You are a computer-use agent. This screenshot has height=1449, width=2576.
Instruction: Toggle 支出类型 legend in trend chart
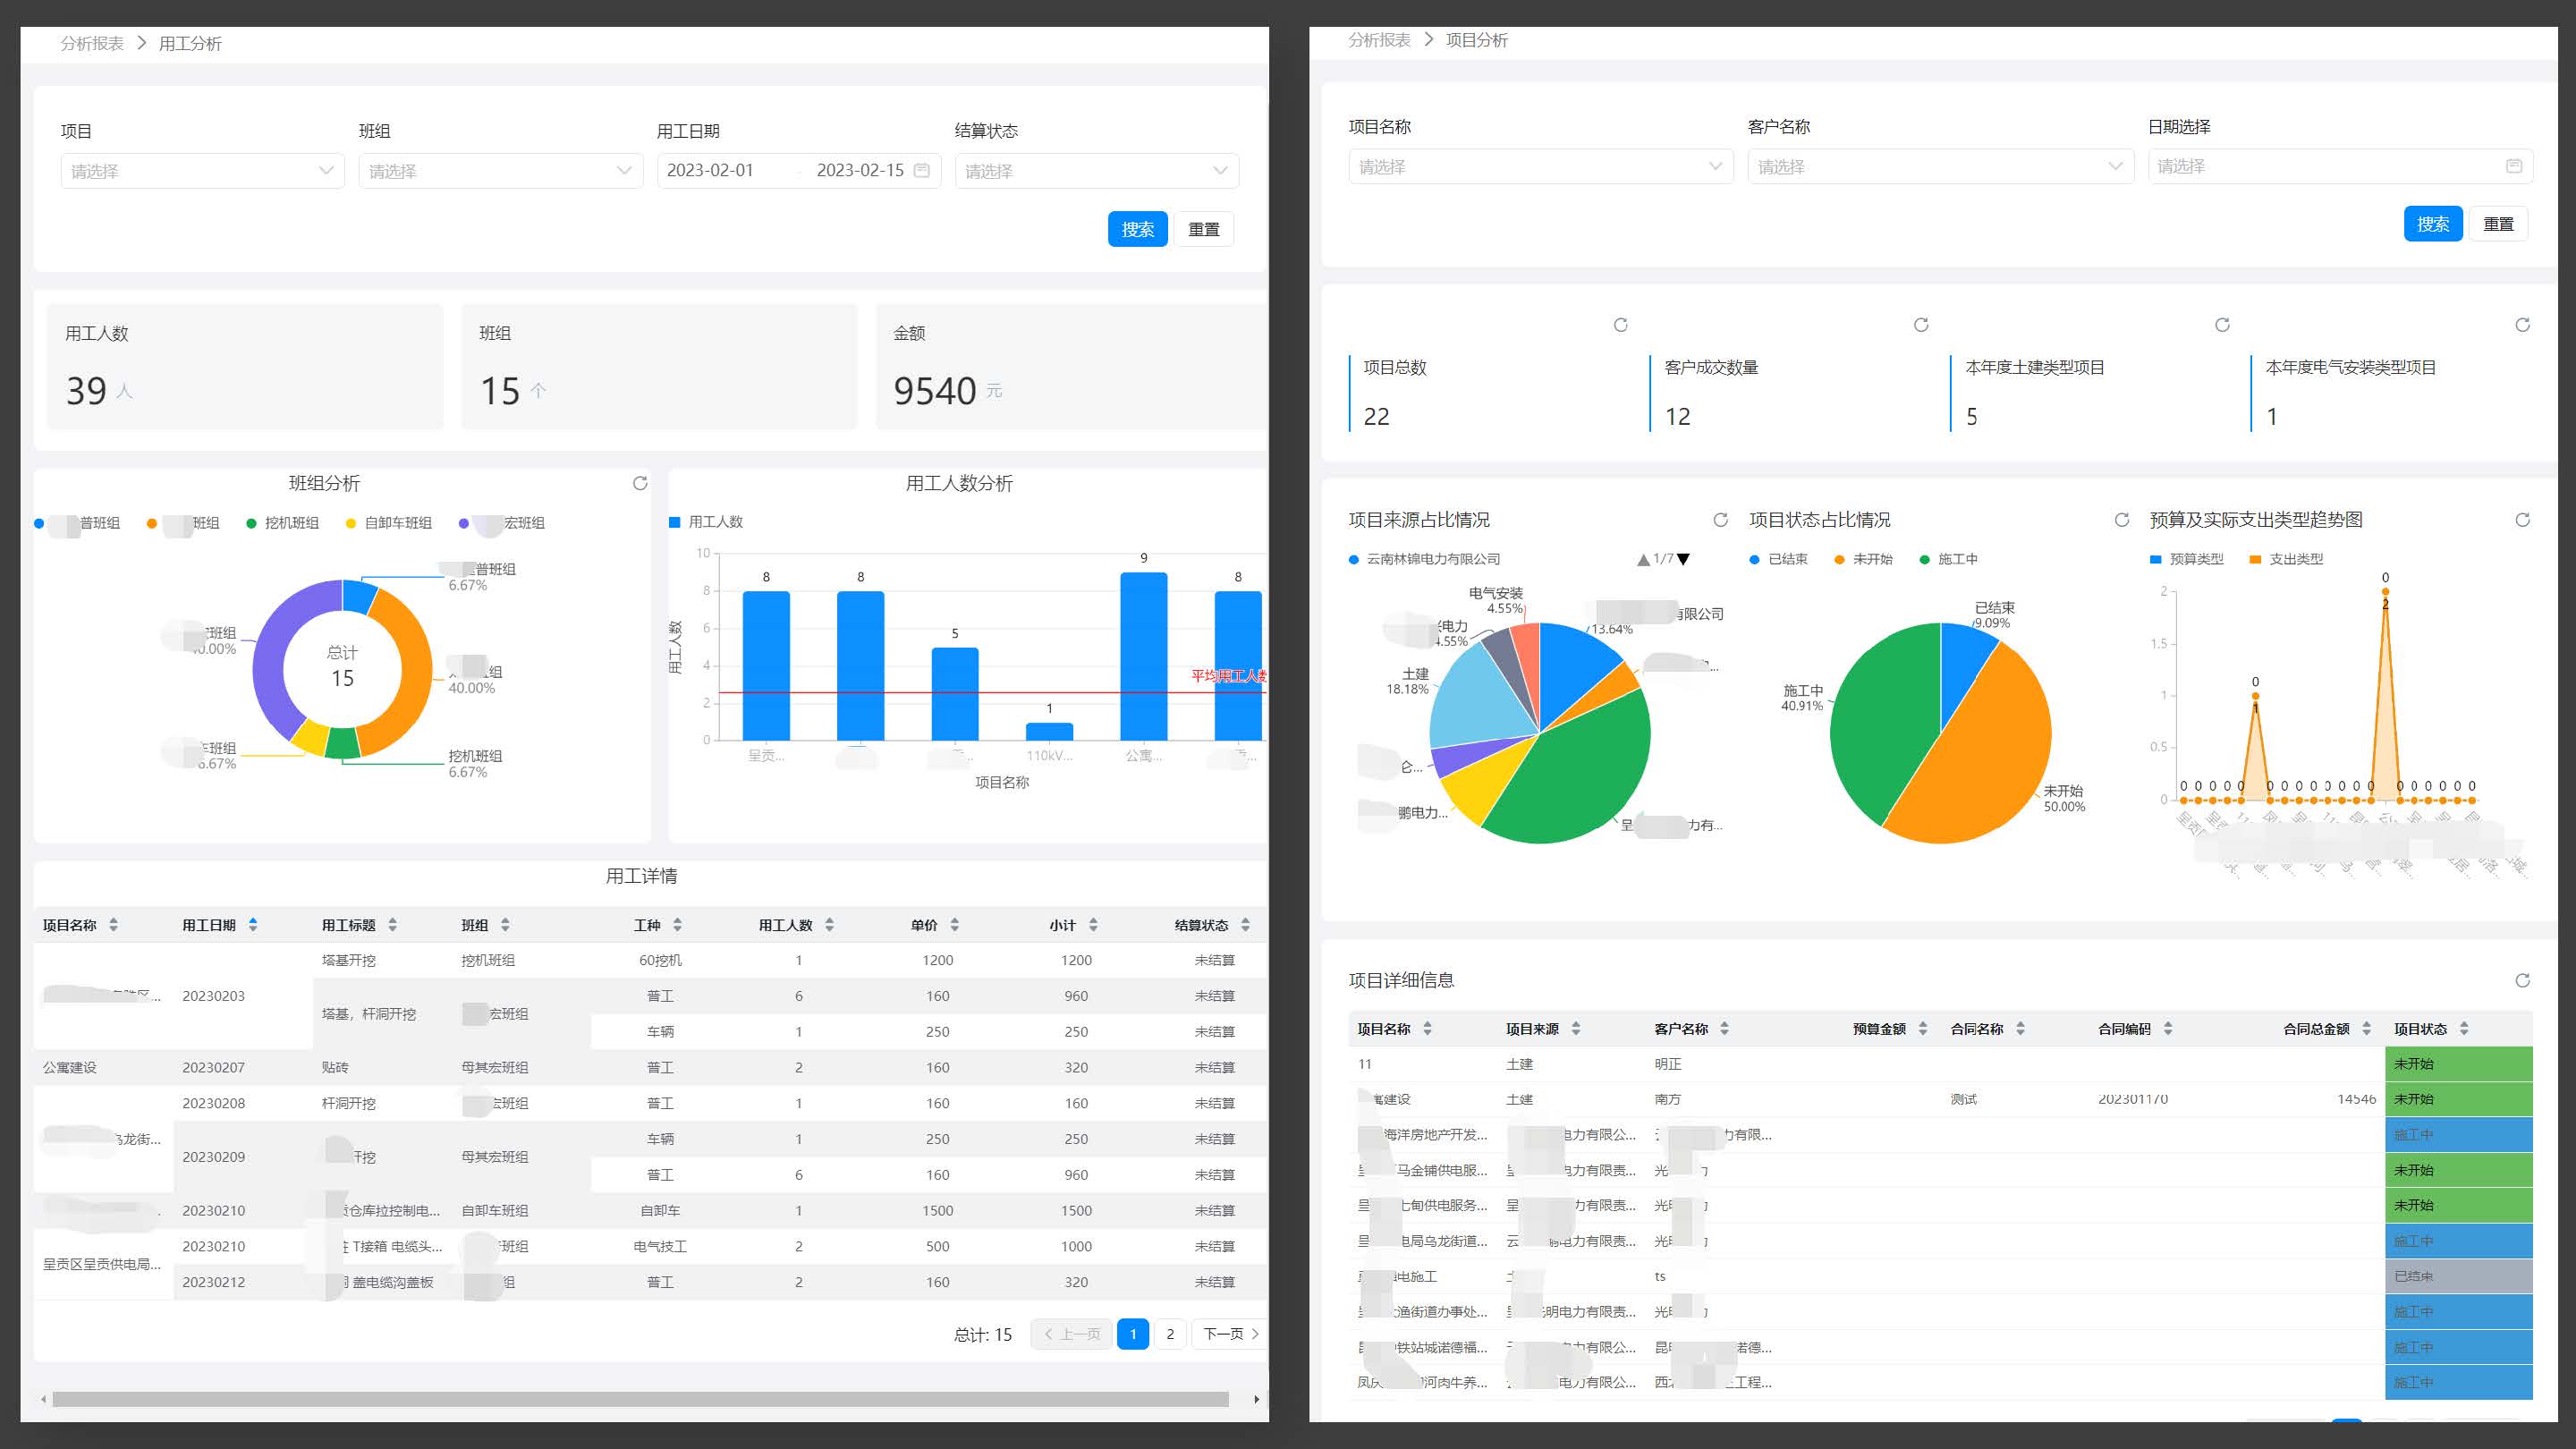click(2286, 559)
